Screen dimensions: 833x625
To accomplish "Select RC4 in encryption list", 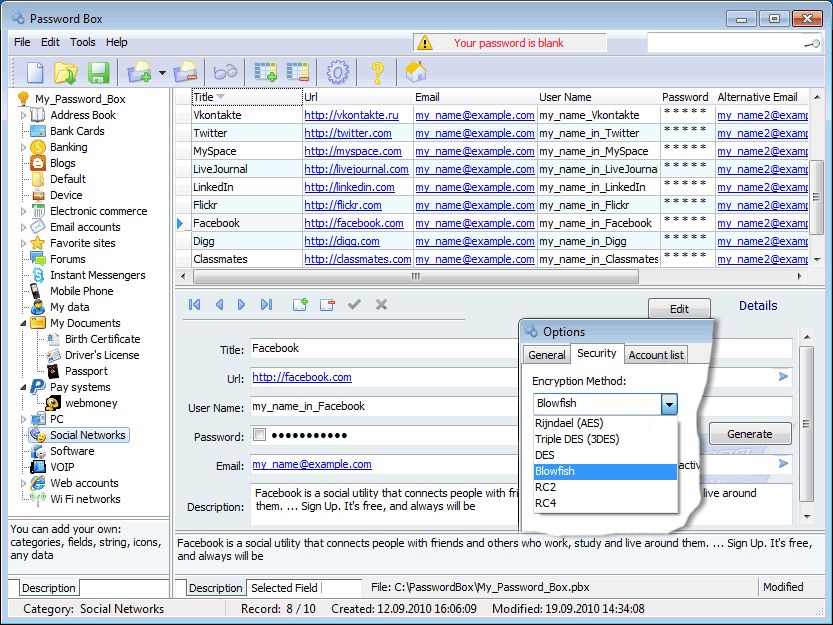I will click(606, 503).
